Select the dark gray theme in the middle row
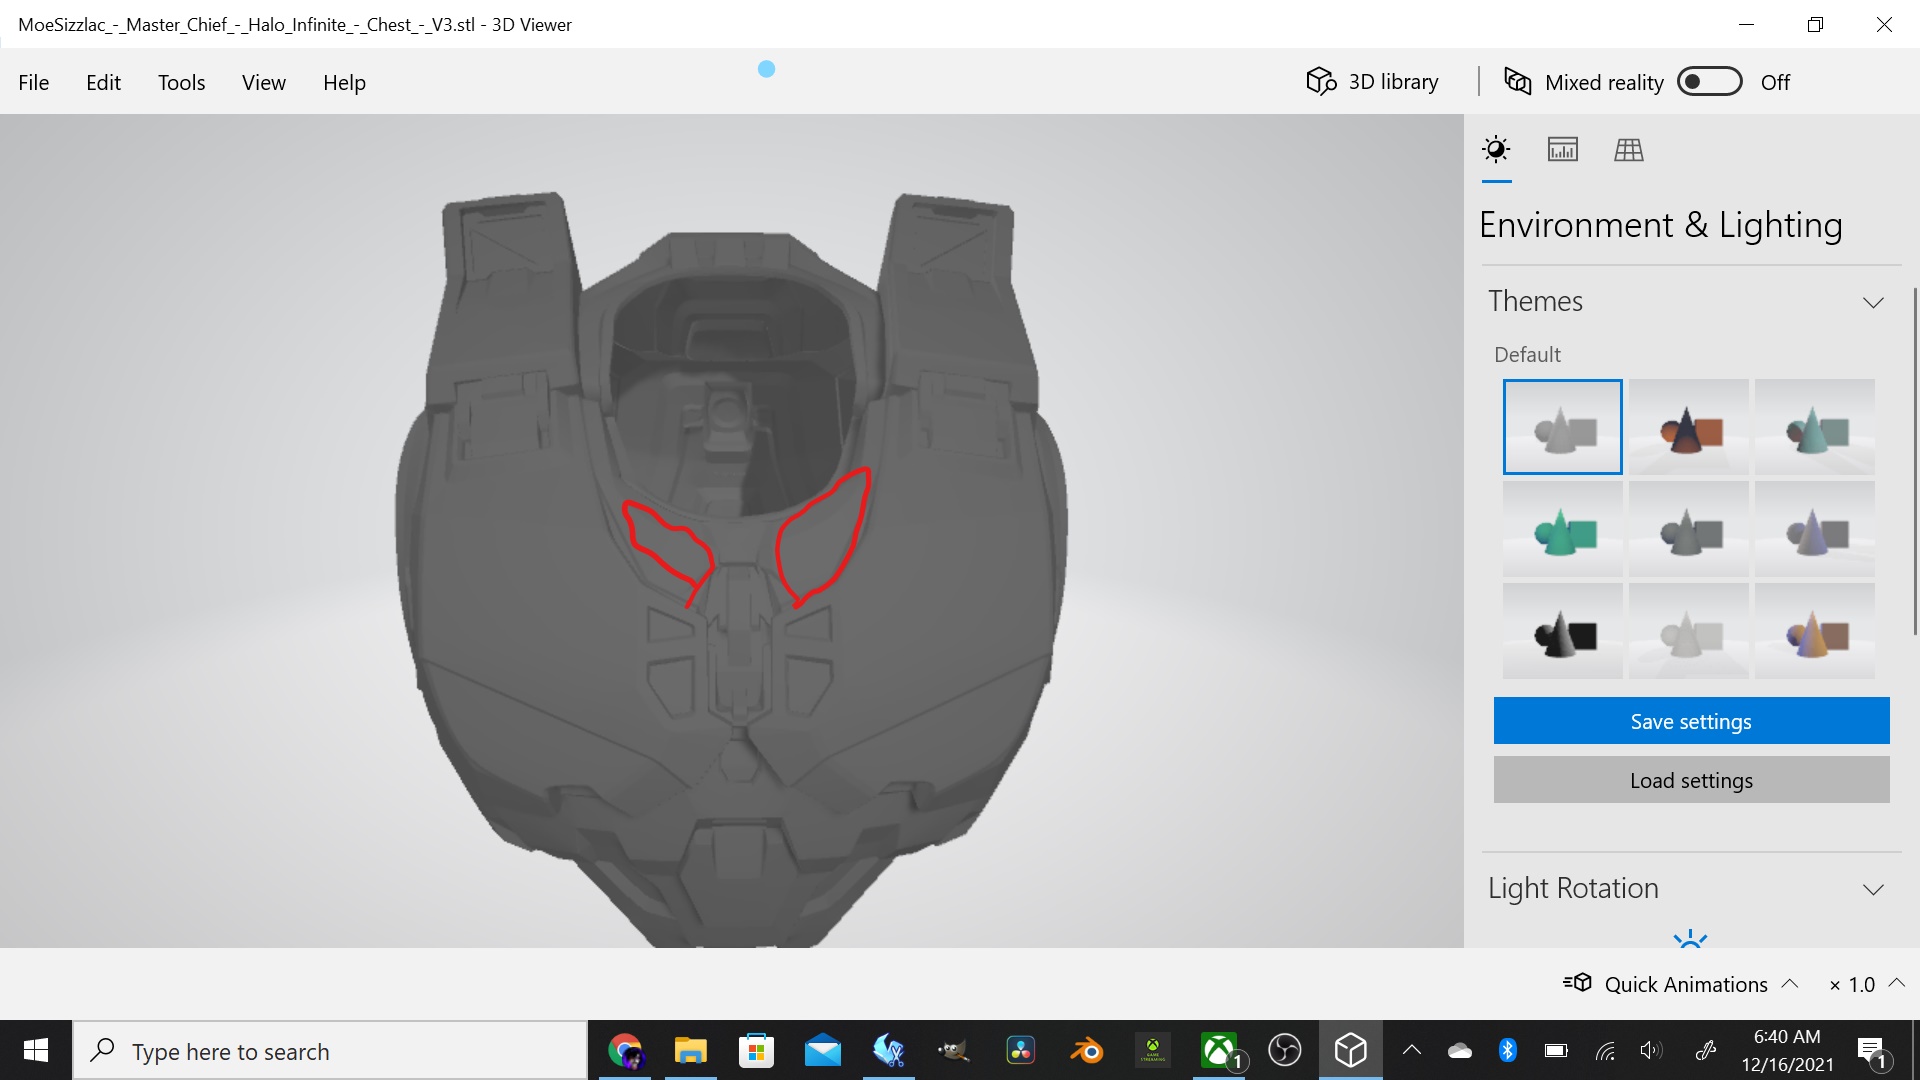This screenshot has height=1080, width=1920. (x=1688, y=529)
